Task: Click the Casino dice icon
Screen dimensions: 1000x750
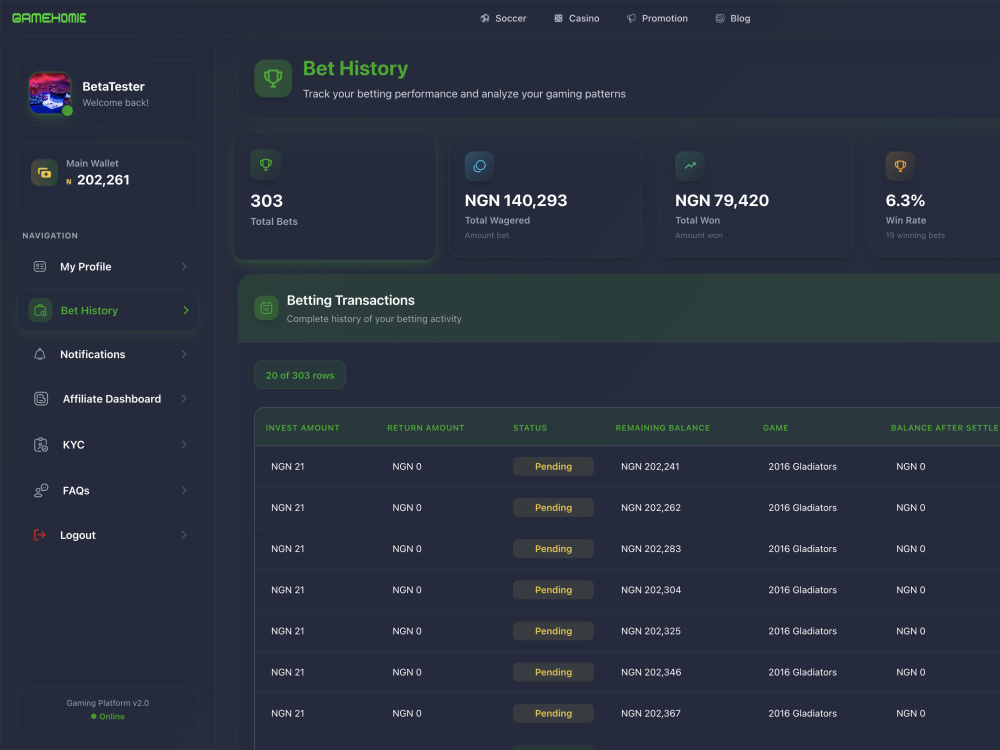Action: pyautogui.click(x=558, y=18)
